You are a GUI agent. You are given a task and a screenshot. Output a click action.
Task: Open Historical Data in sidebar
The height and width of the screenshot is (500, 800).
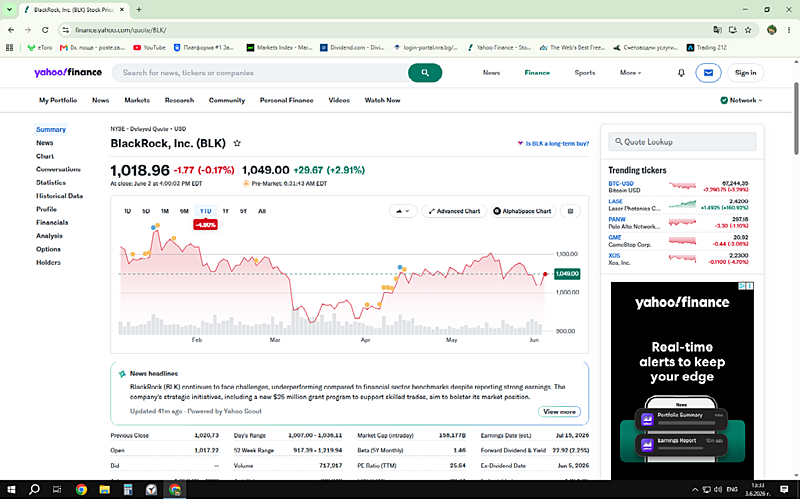pos(59,196)
